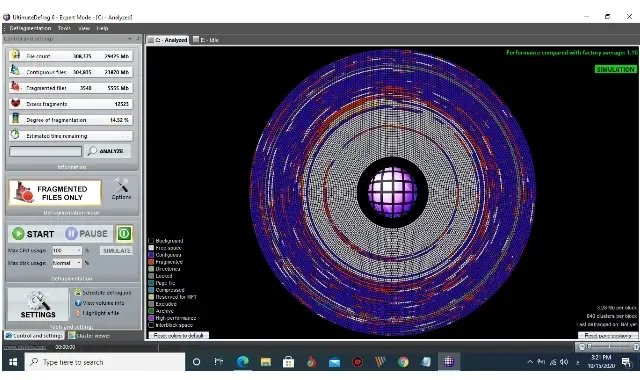Click the green power icon beside PAUSE
640x380 pixels.
click(x=124, y=233)
